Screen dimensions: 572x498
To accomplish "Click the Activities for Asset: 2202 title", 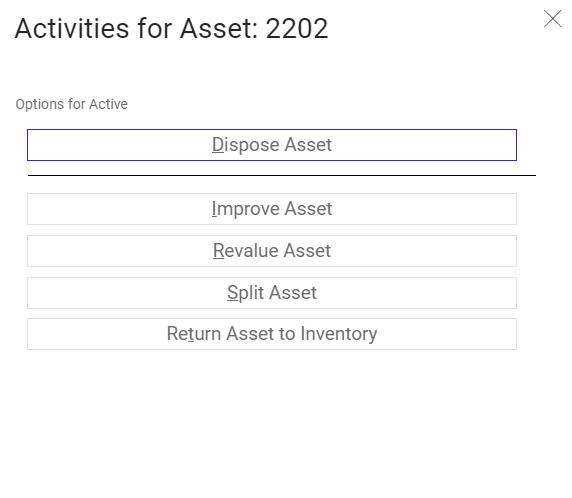I will point(171,28).
